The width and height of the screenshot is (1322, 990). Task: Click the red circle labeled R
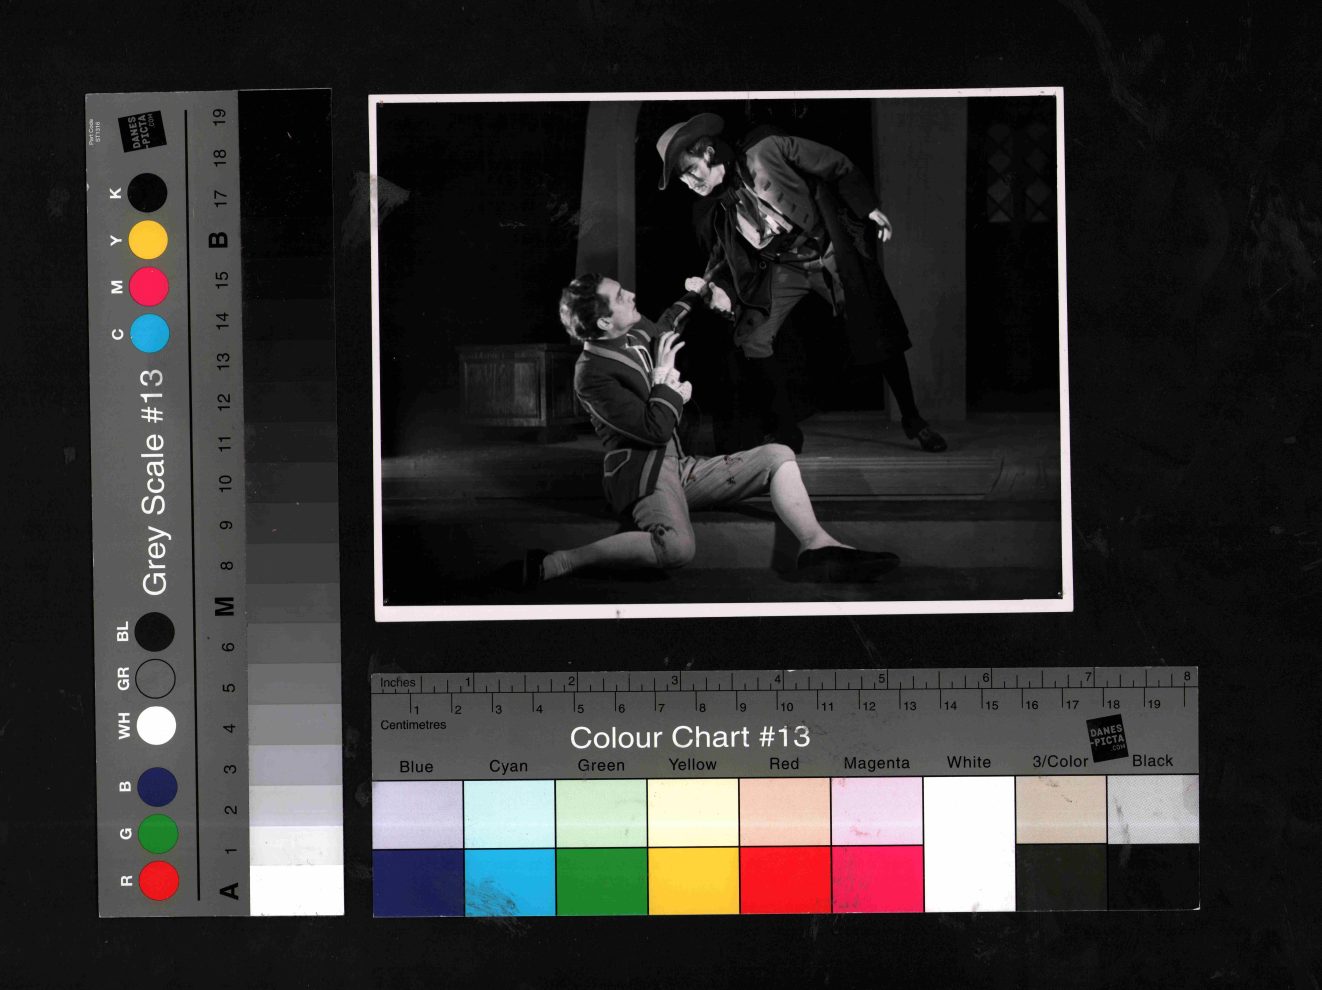point(159,880)
